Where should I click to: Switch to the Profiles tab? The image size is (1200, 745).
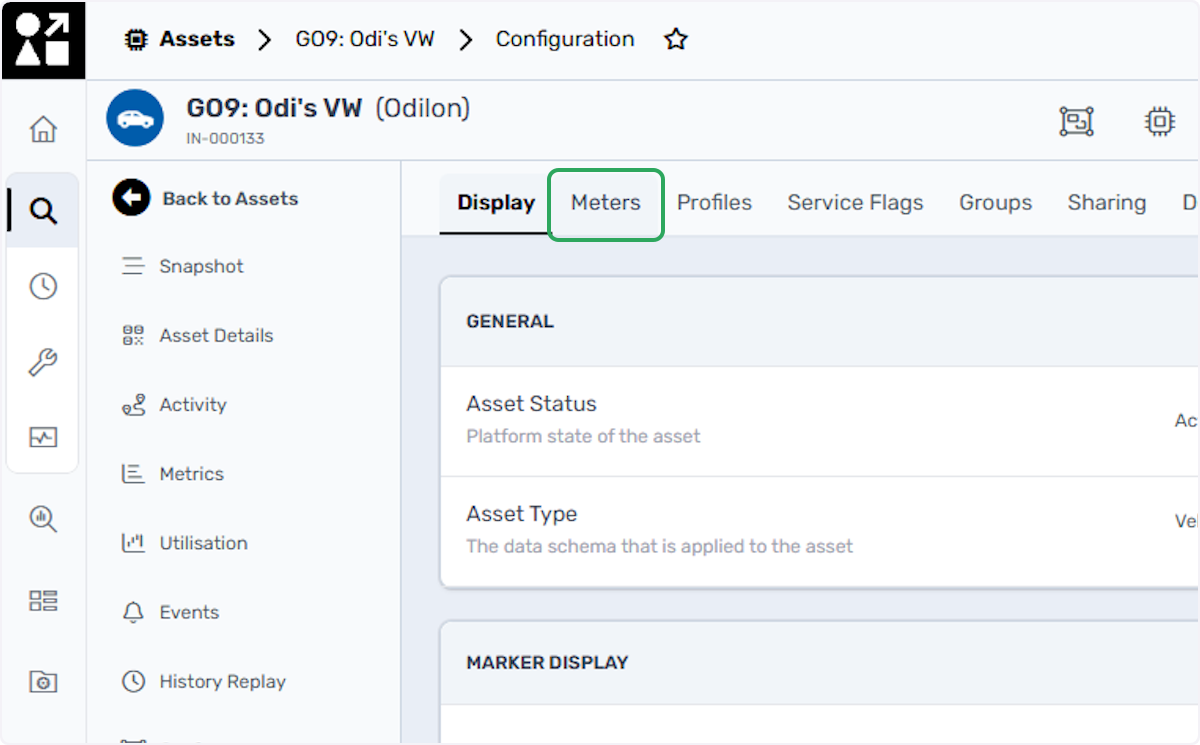click(714, 202)
